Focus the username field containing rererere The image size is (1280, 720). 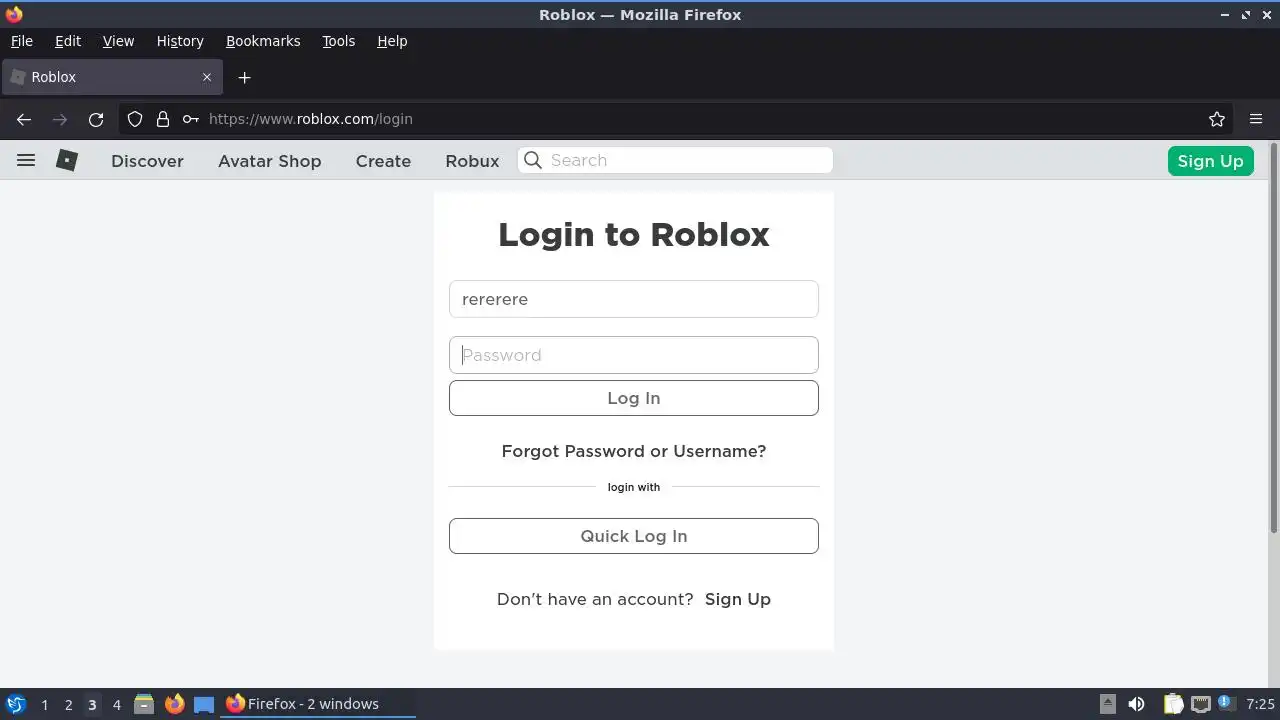[x=634, y=299]
